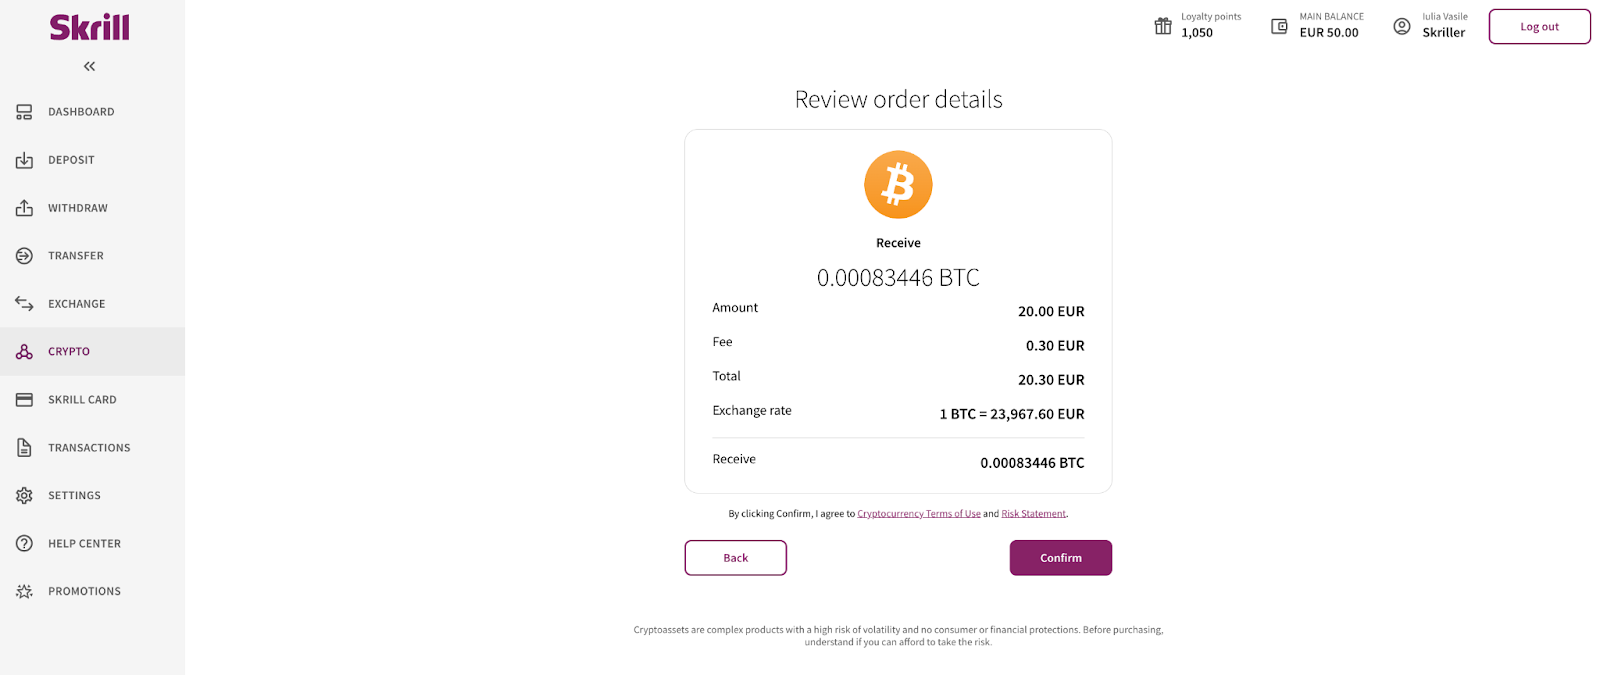Click the Deposit tray icon
This screenshot has height=675, width=1600.
point(24,160)
